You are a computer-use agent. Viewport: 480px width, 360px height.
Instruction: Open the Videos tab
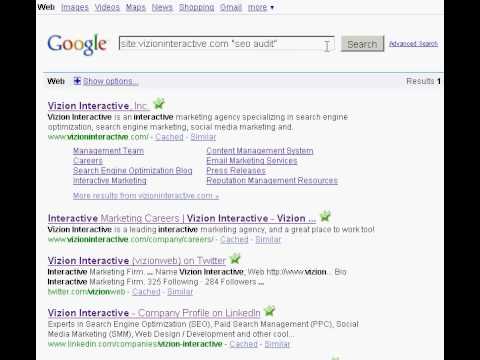[x=107, y=7]
